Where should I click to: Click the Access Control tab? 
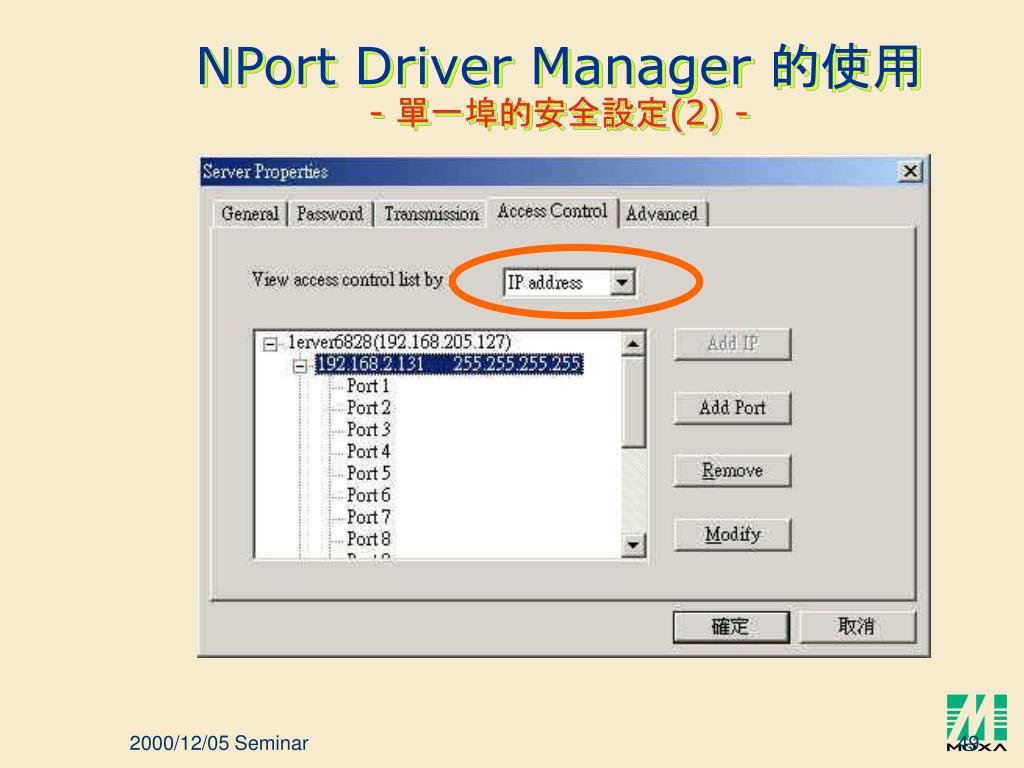pos(552,211)
